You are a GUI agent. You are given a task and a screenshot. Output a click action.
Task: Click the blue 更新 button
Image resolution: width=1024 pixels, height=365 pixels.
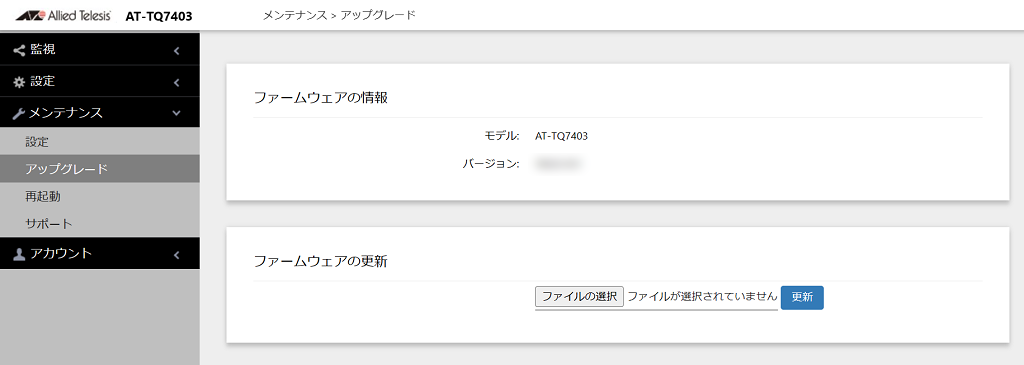coord(802,297)
